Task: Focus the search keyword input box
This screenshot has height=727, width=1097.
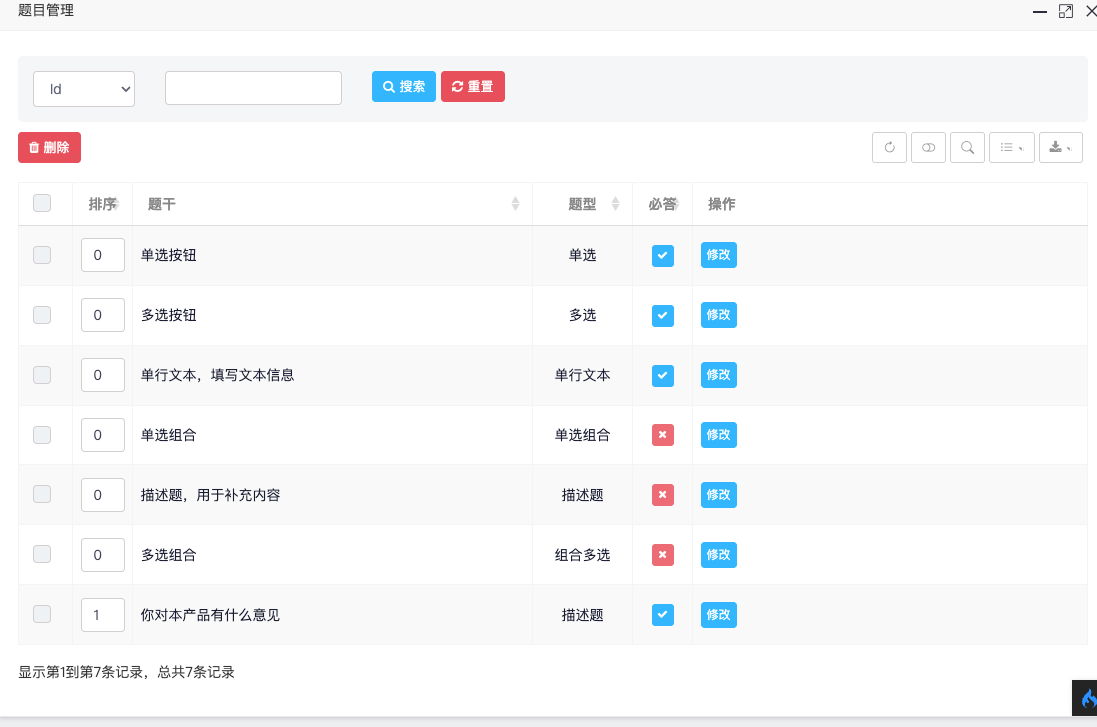Action: coord(253,88)
